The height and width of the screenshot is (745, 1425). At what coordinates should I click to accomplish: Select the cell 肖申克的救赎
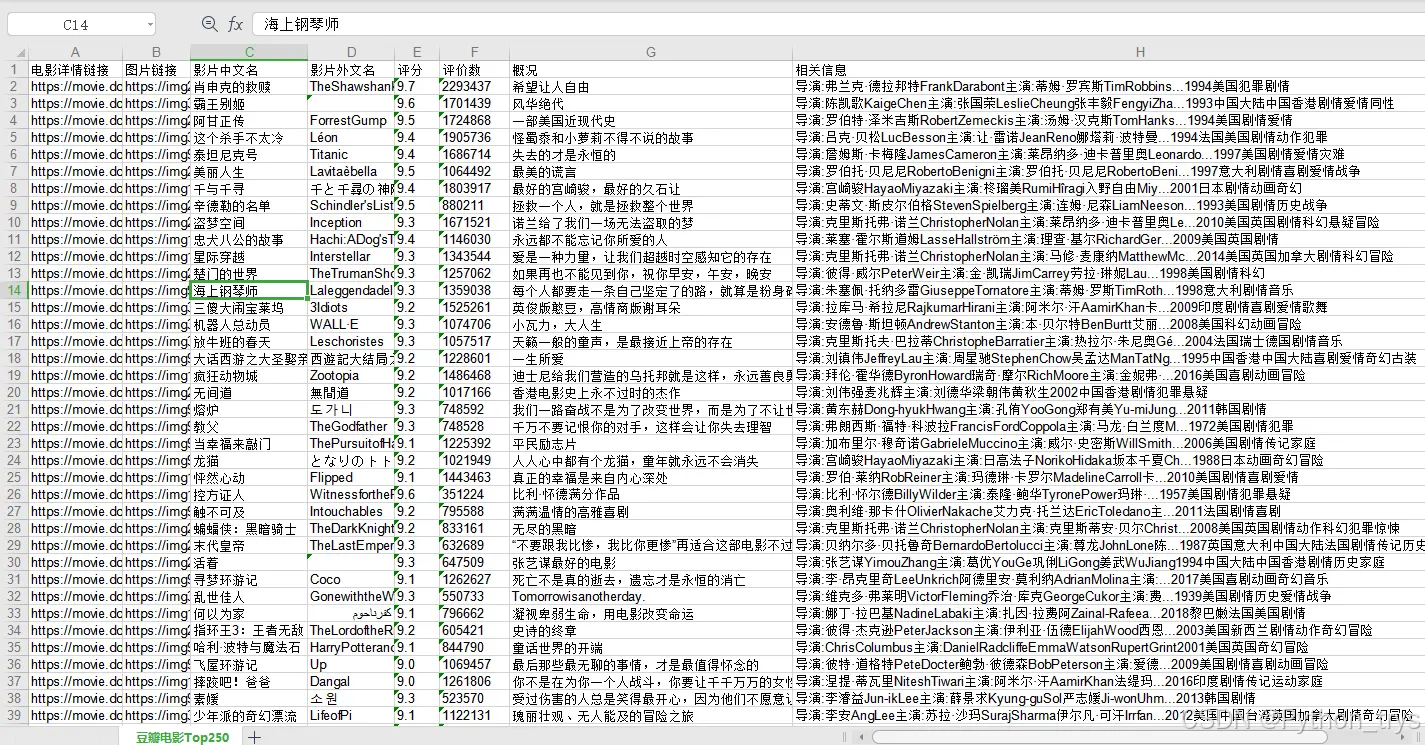(248, 87)
